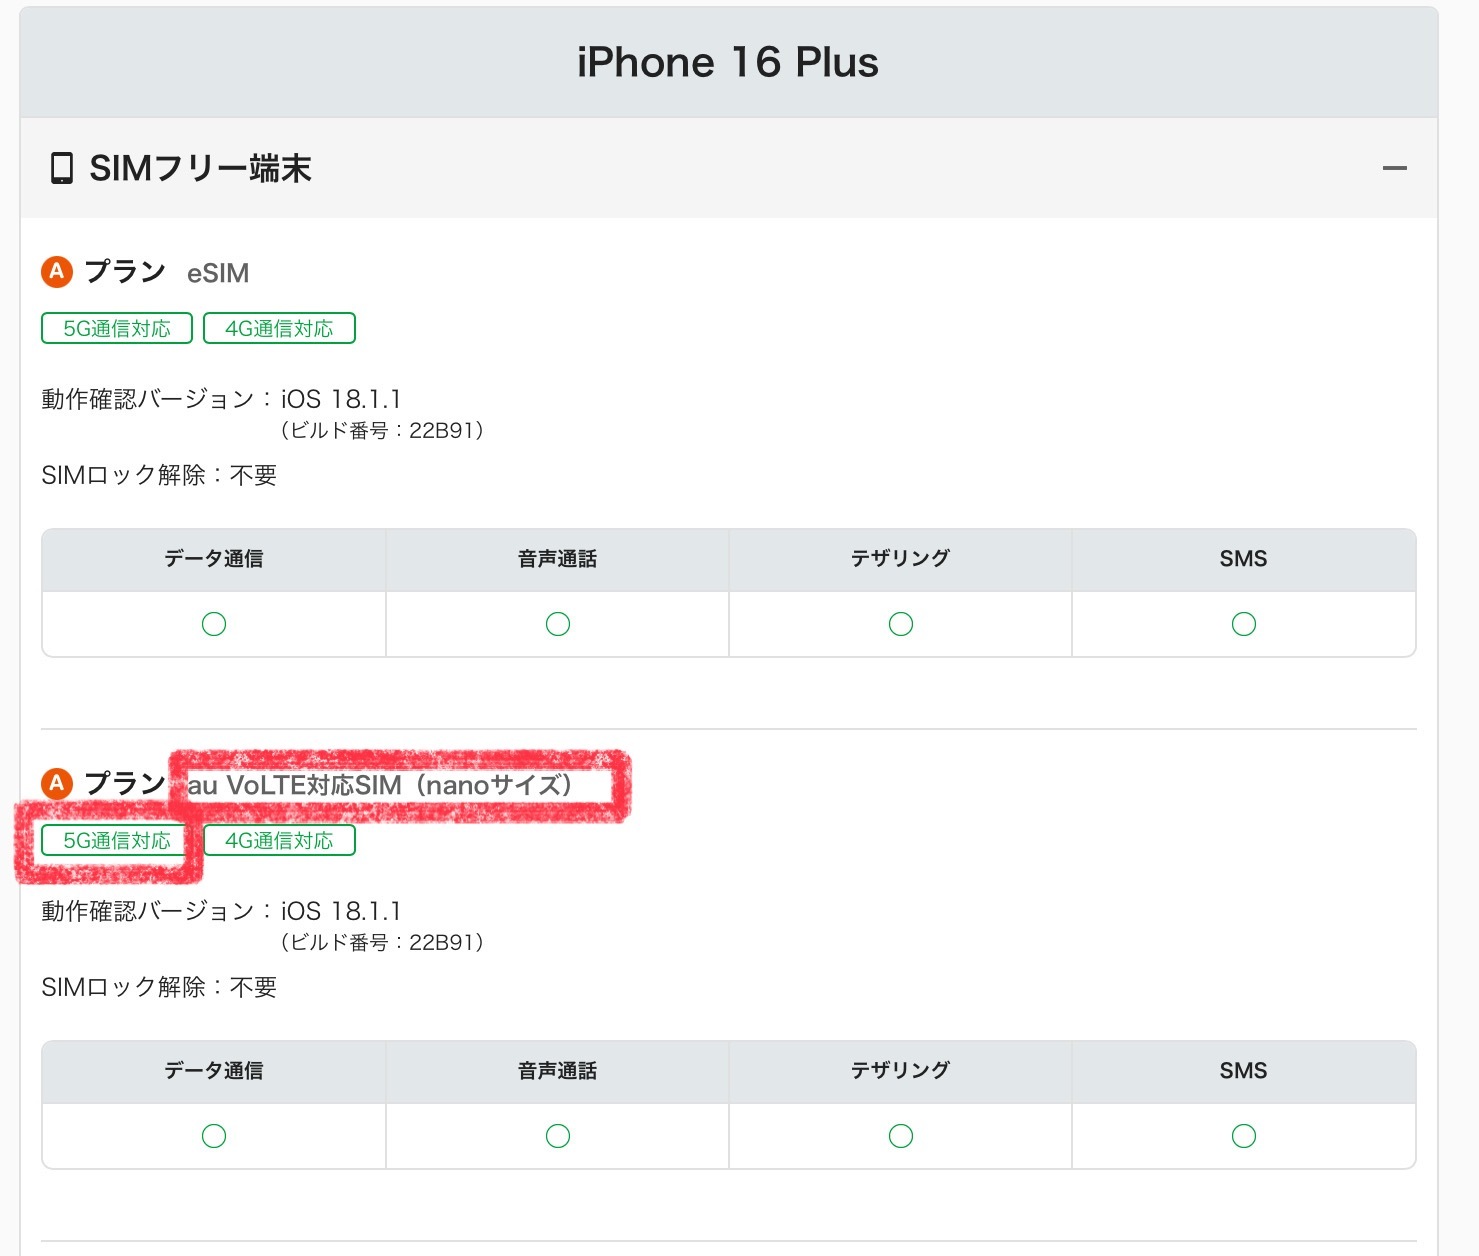Collapse the SIMフリー端末 section minus icon
Screen dimensions: 1479x1256
1394,168
